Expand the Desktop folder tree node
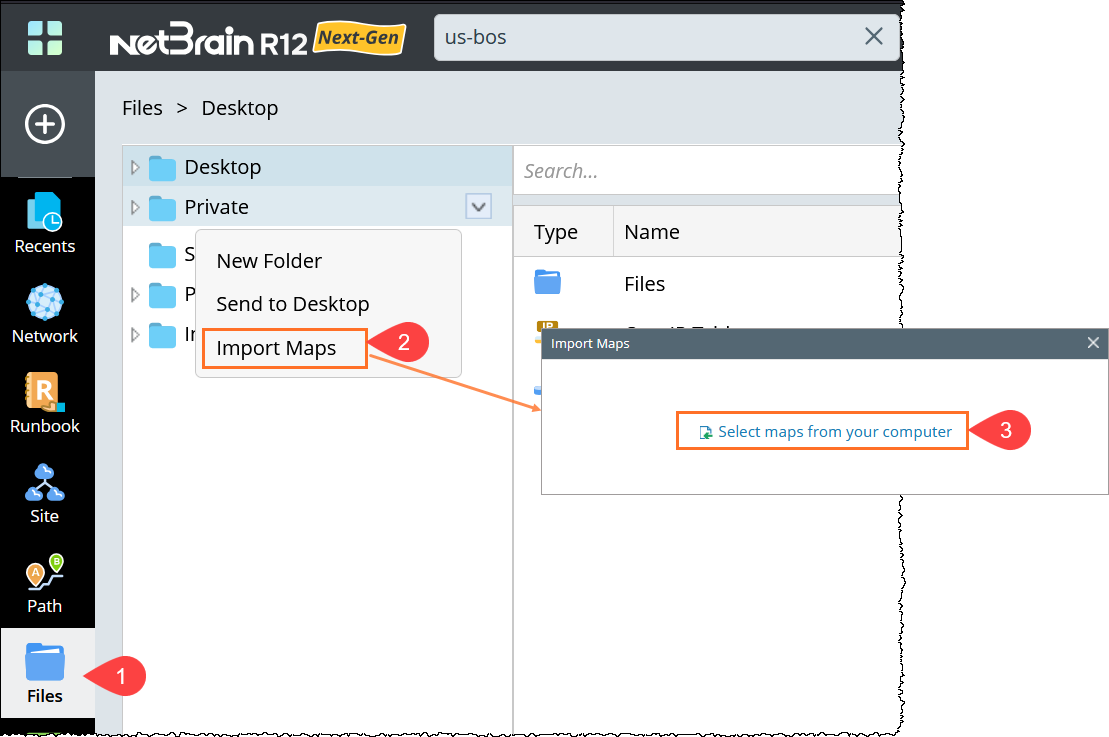Screen dimensions: 1109x737 tap(136, 167)
